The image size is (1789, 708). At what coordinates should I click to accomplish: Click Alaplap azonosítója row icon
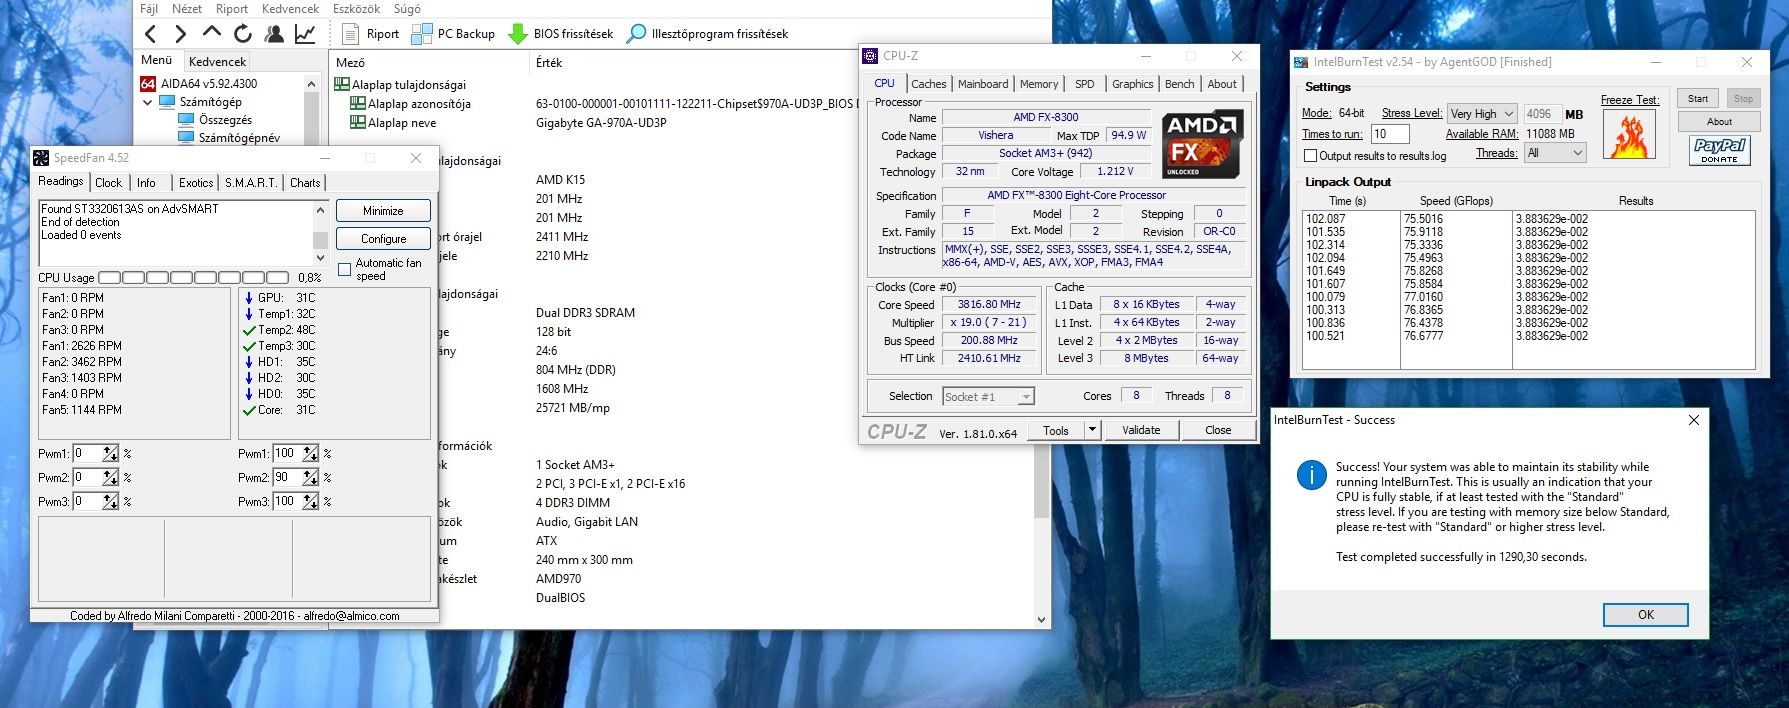(357, 104)
